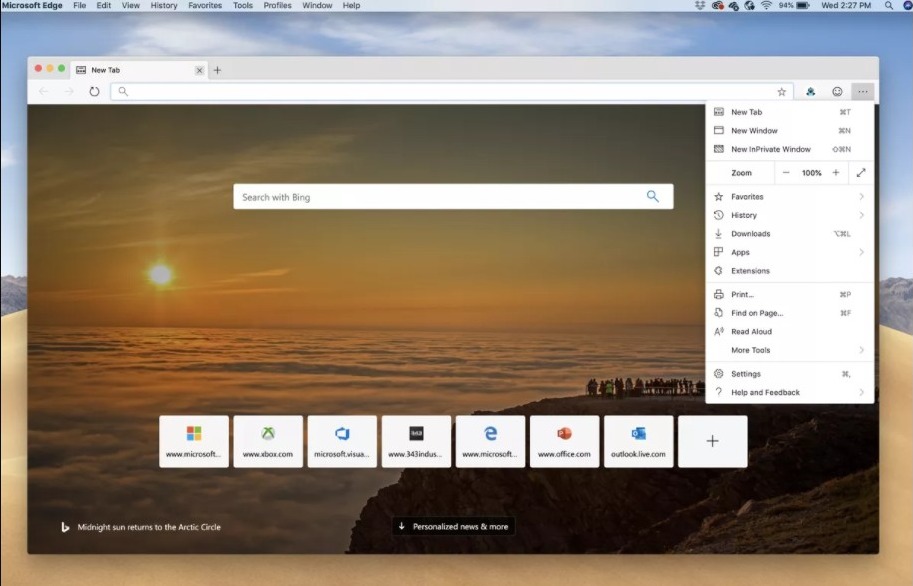Click the favorites star in address bar
Screen dimensions: 913x586
tap(782, 91)
